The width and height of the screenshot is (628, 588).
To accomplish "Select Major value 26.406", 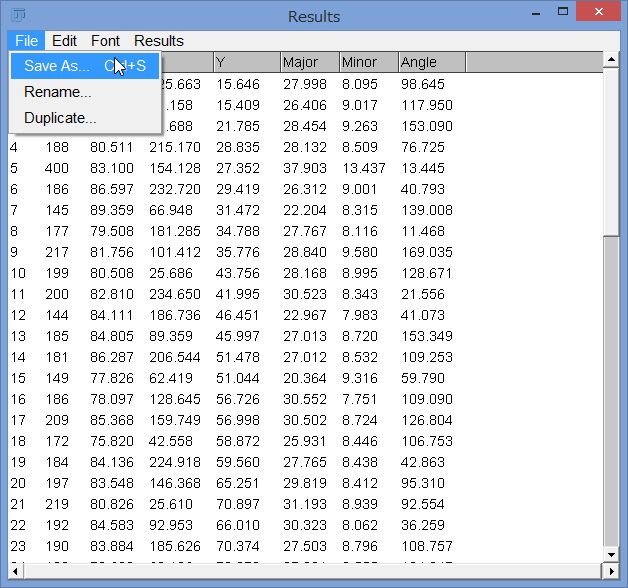I will 305,105.
